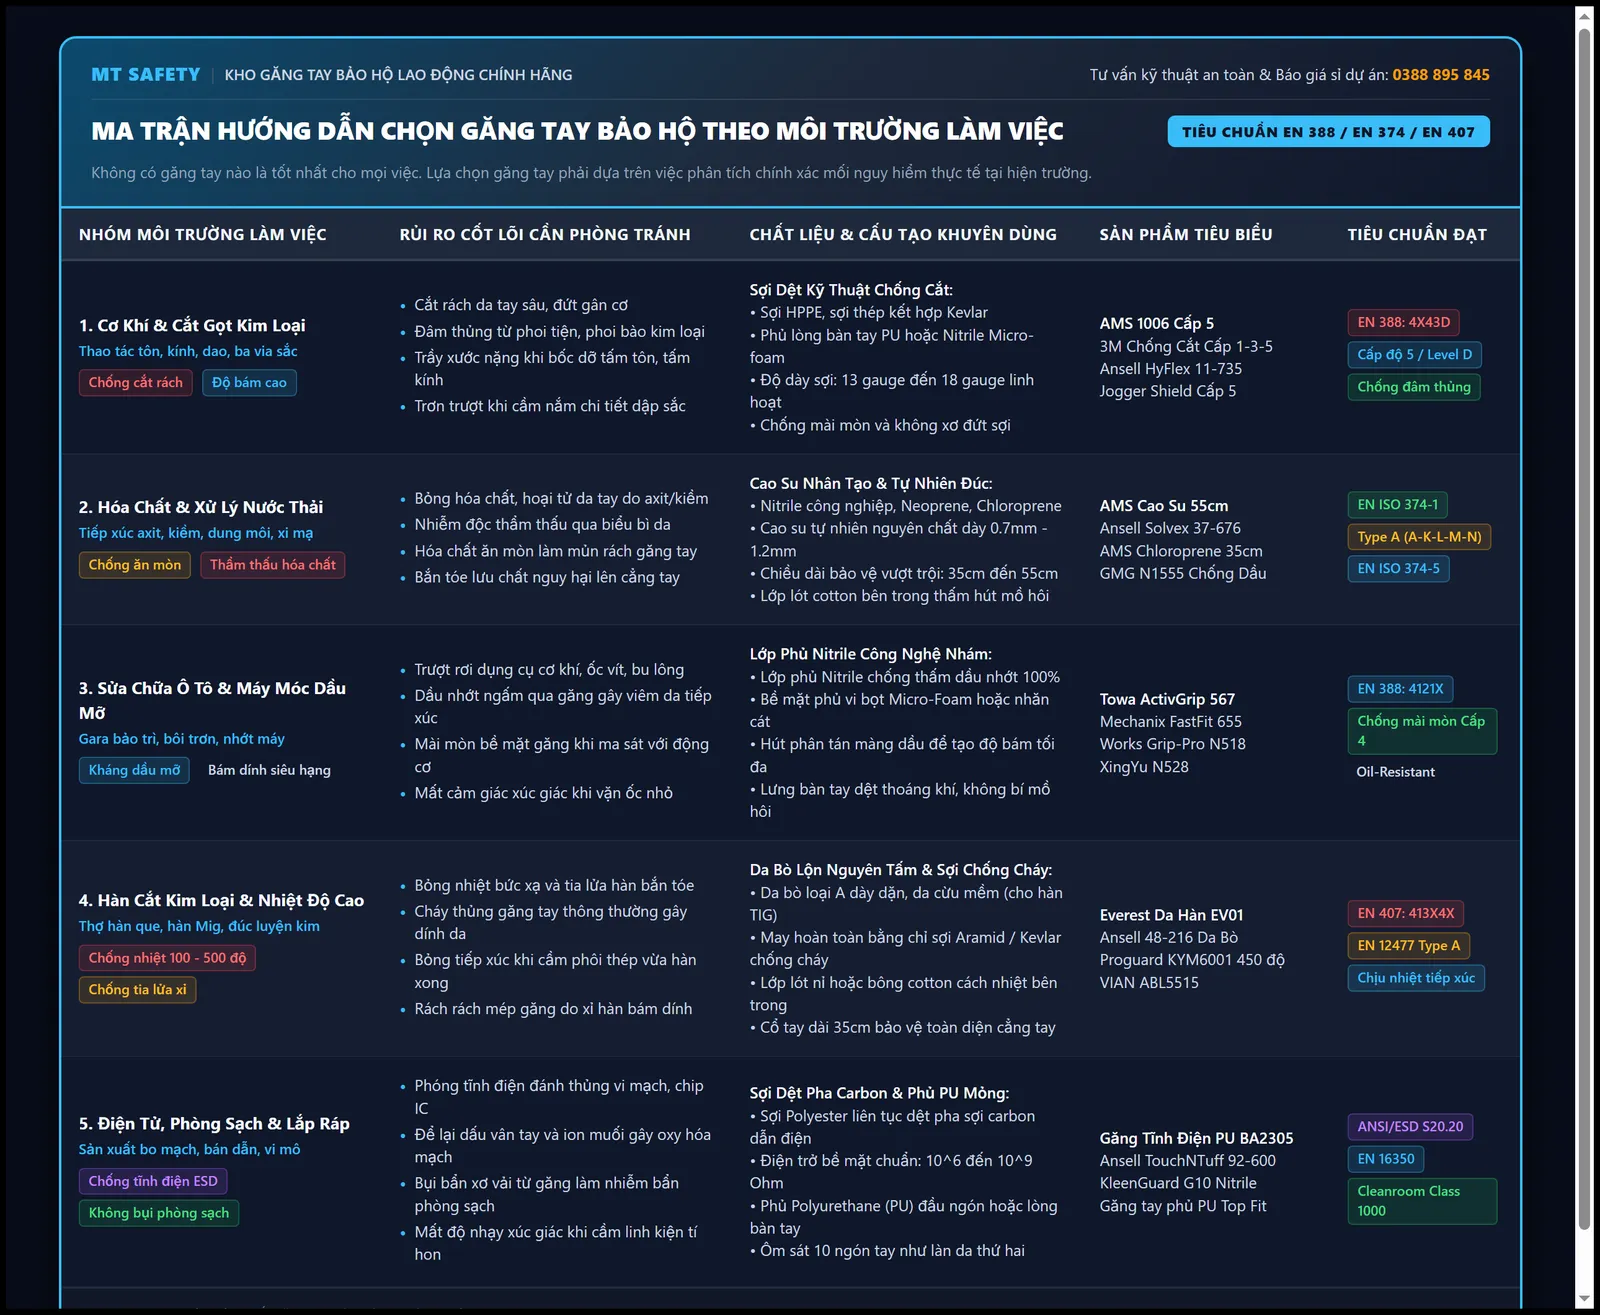The width and height of the screenshot is (1600, 1315).
Task: Click the ANSI/ESD S20.20 badge
Action: [x=1410, y=1127]
